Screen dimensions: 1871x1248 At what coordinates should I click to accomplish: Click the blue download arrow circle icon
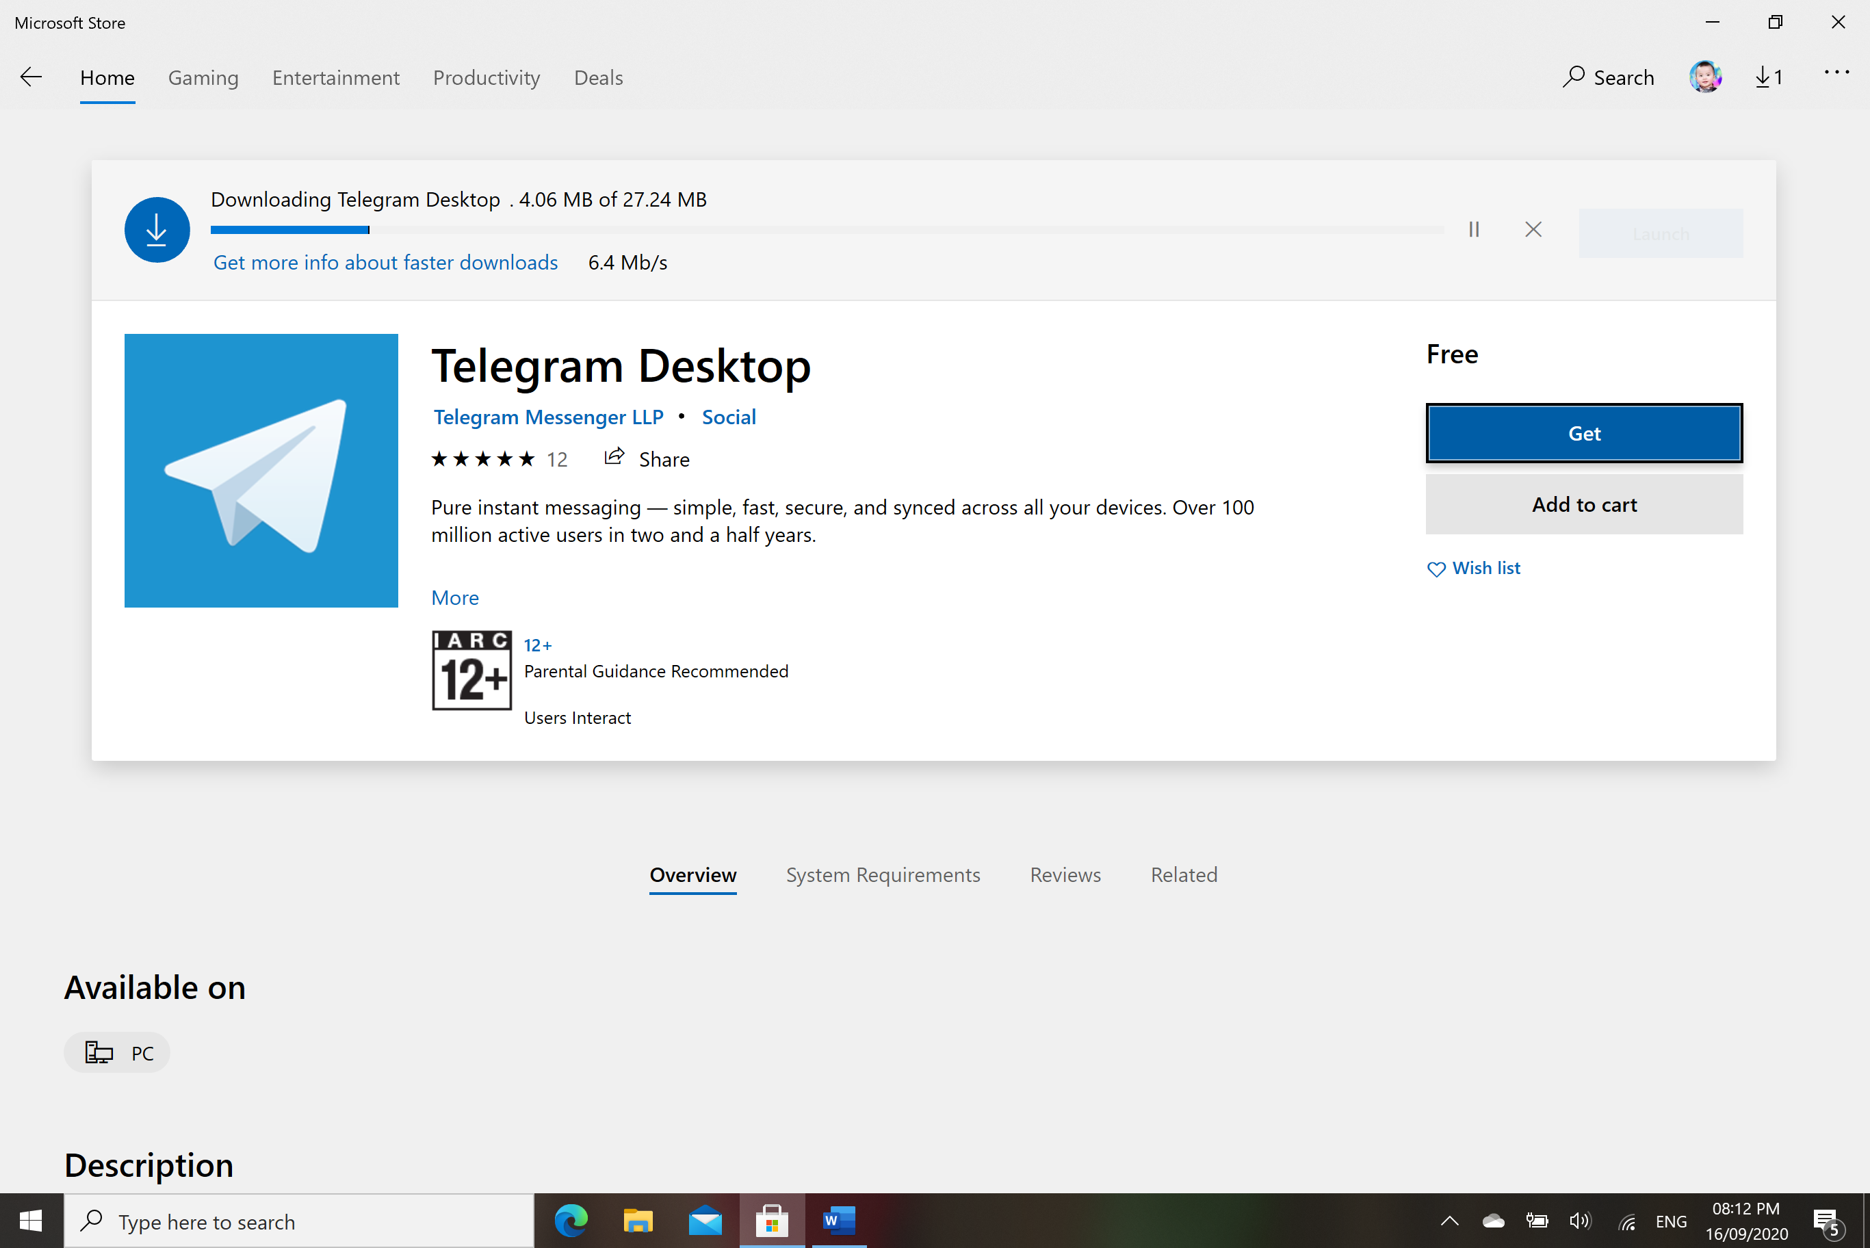point(157,230)
